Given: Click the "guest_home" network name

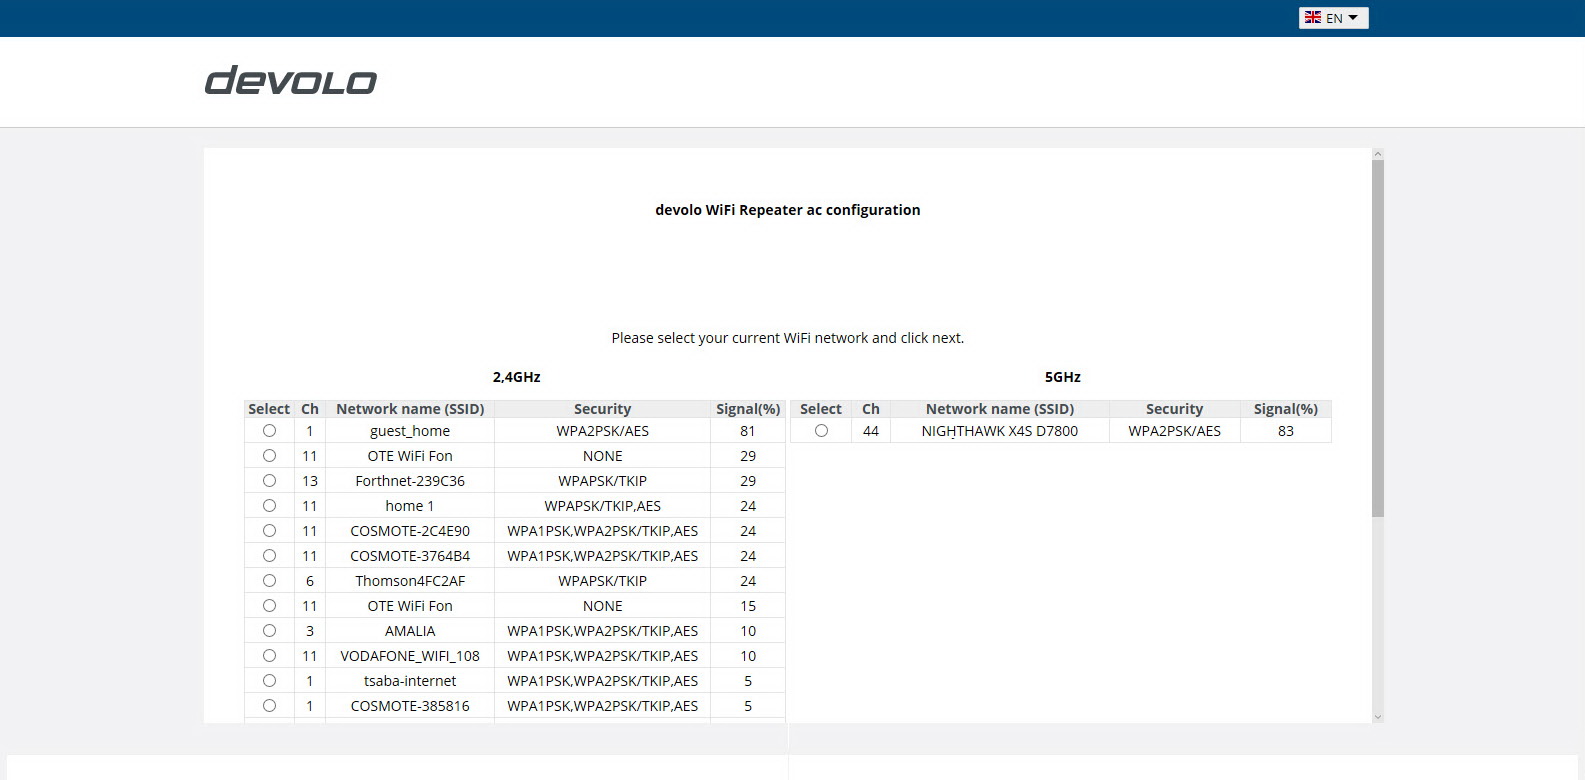Looking at the screenshot, I should 410,431.
